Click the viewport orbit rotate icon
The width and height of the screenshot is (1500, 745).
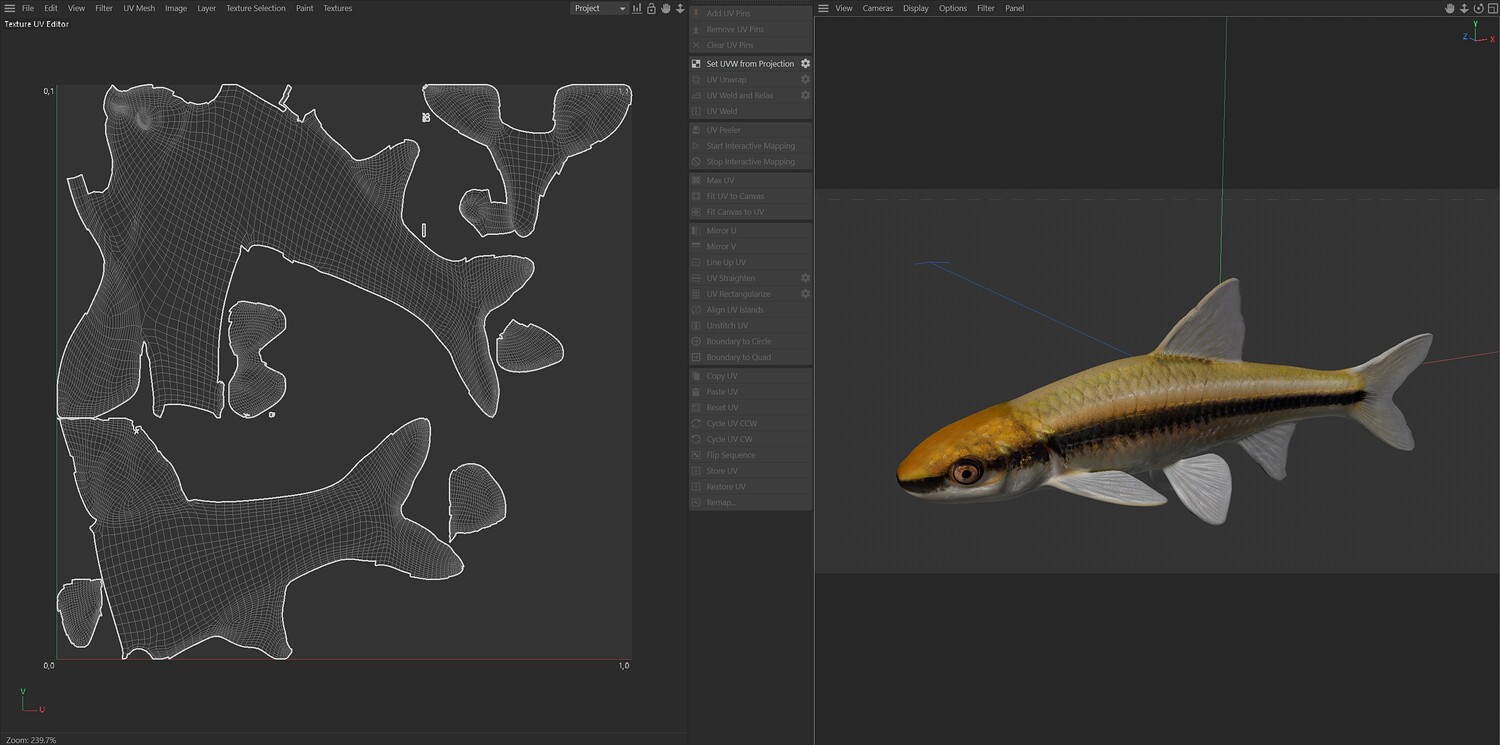(x=1478, y=8)
